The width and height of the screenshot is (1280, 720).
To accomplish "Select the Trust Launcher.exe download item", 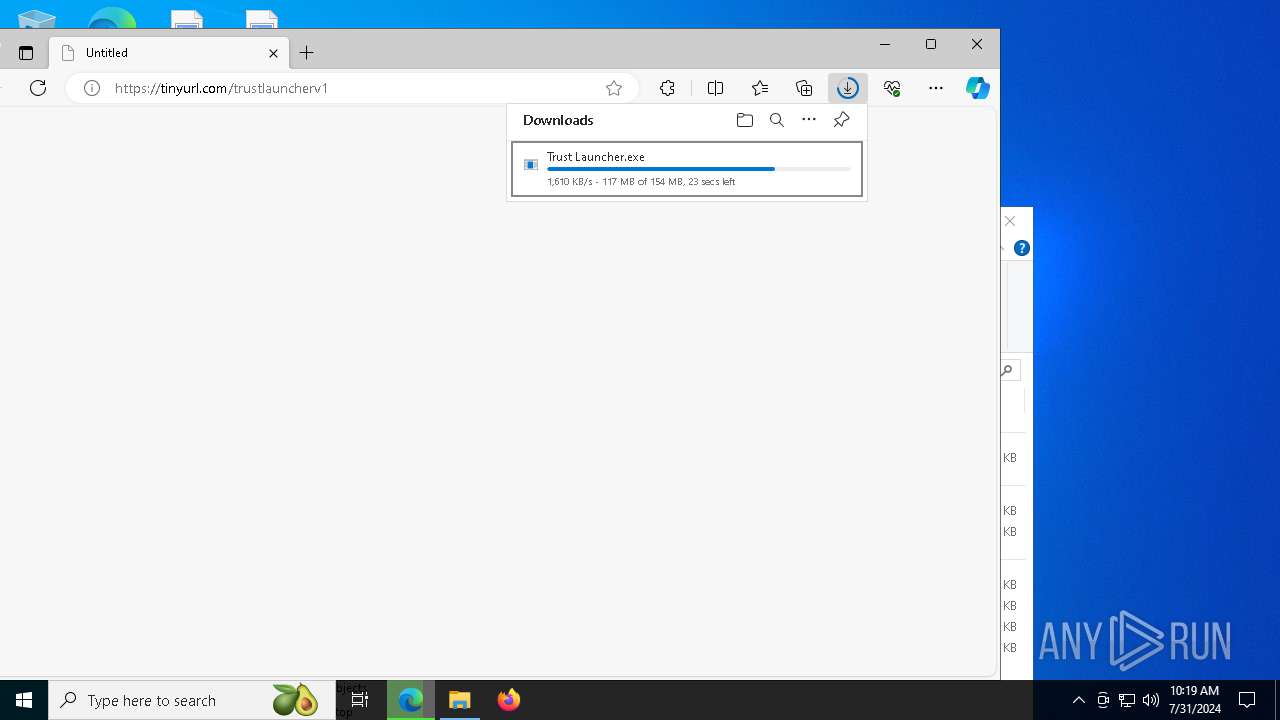I will (x=687, y=169).
